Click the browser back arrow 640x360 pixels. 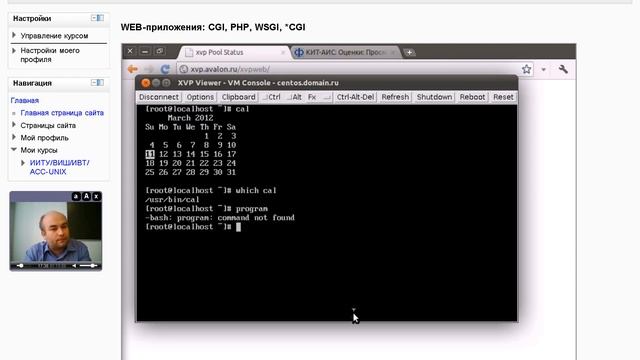tap(133, 69)
